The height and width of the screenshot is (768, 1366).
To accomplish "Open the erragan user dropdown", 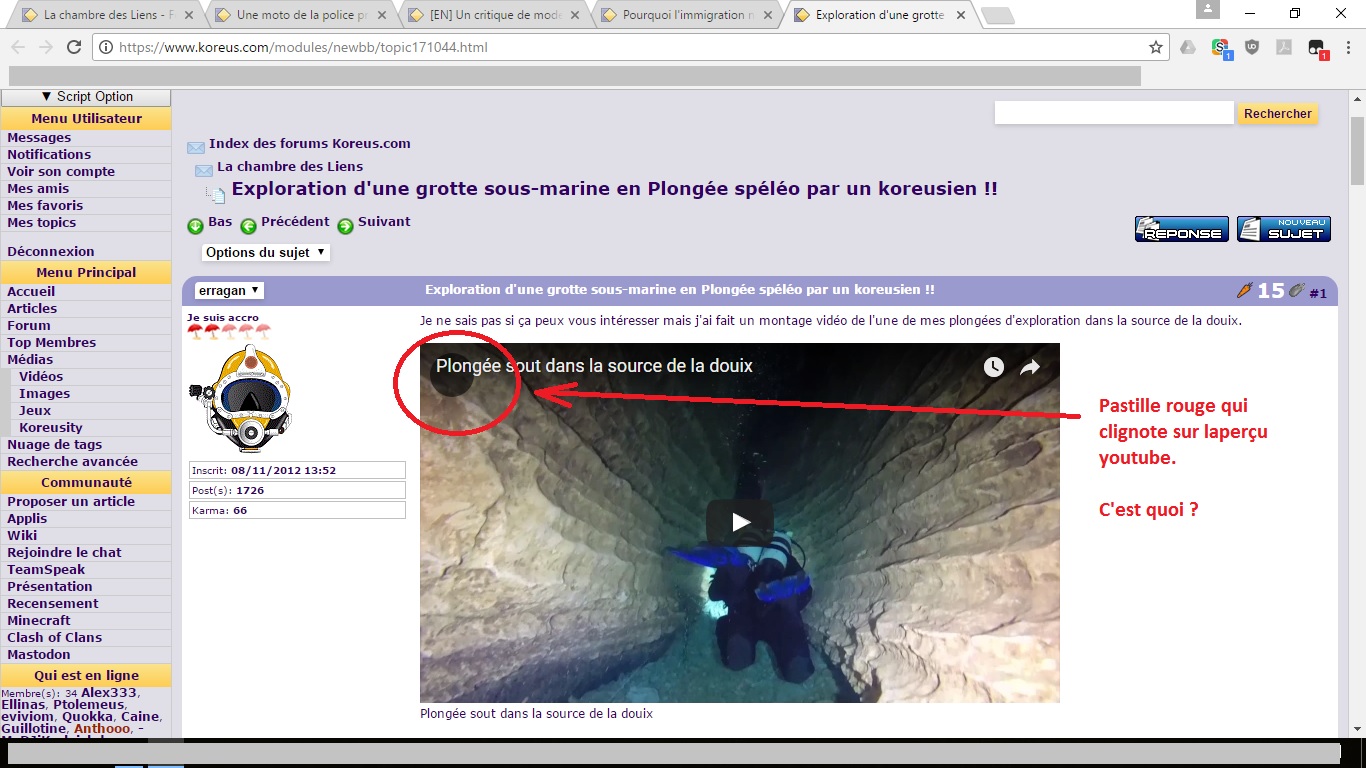I will (229, 290).
